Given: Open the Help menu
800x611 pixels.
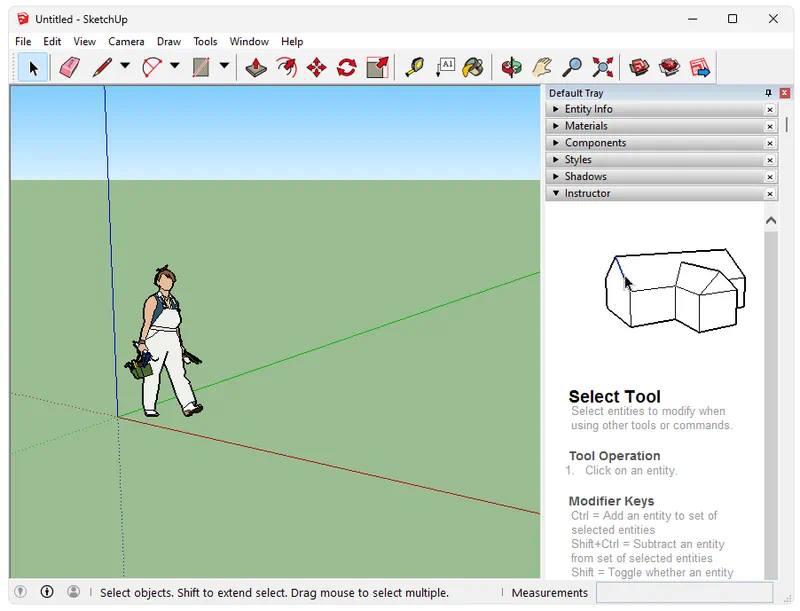Looking at the screenshot, I should [x=292, y=41].
